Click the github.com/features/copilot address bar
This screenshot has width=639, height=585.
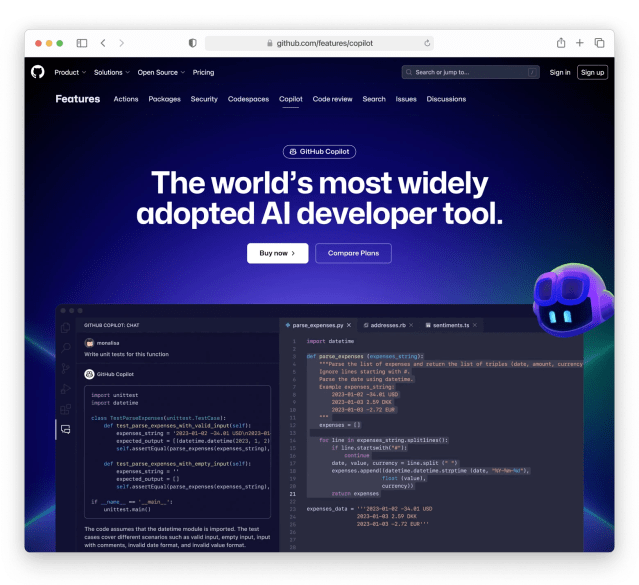tap(319, 43)
